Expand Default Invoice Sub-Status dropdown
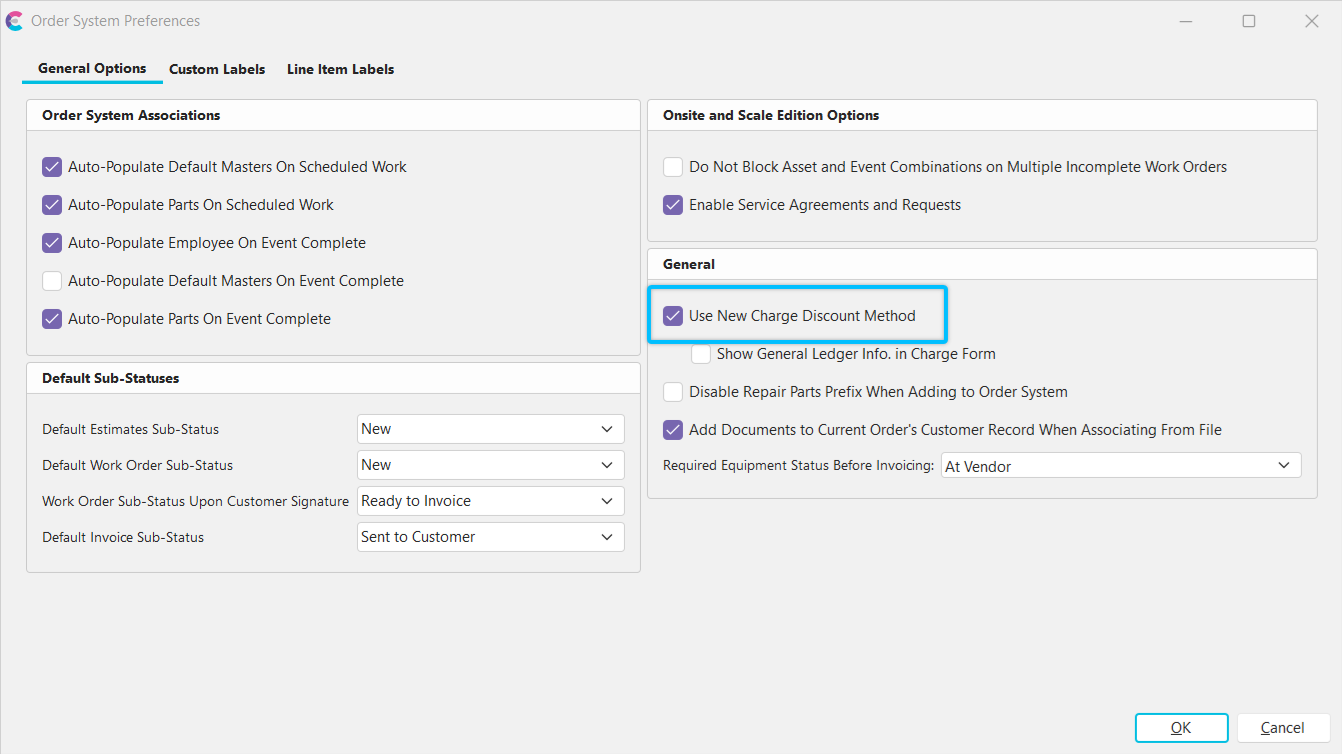1342x754 pixels. 490,537
